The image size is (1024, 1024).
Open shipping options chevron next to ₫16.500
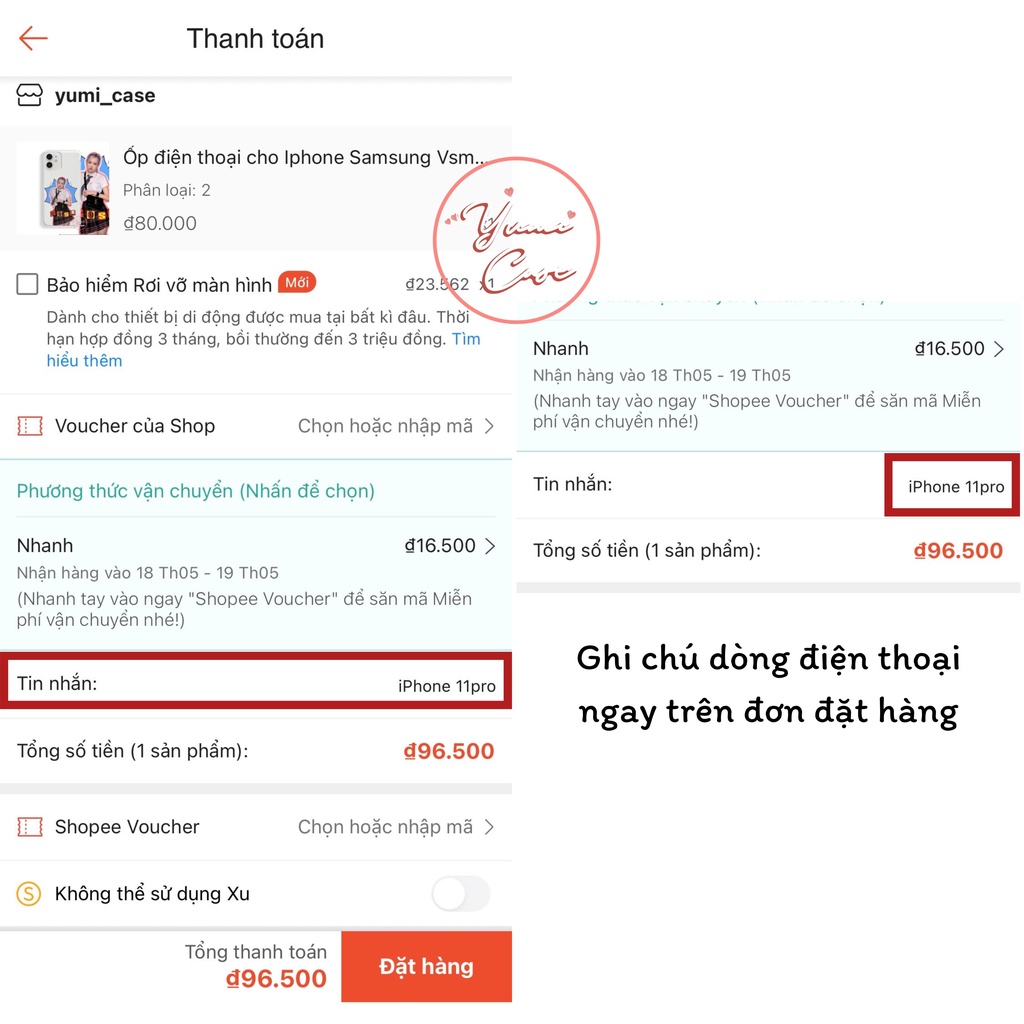490,546
